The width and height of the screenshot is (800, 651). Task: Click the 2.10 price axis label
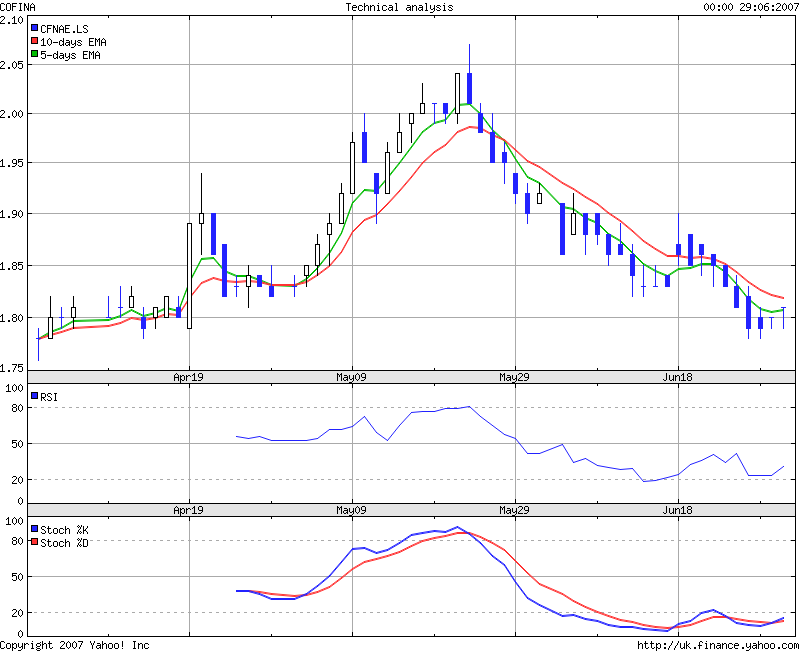[x=12, y=21]
